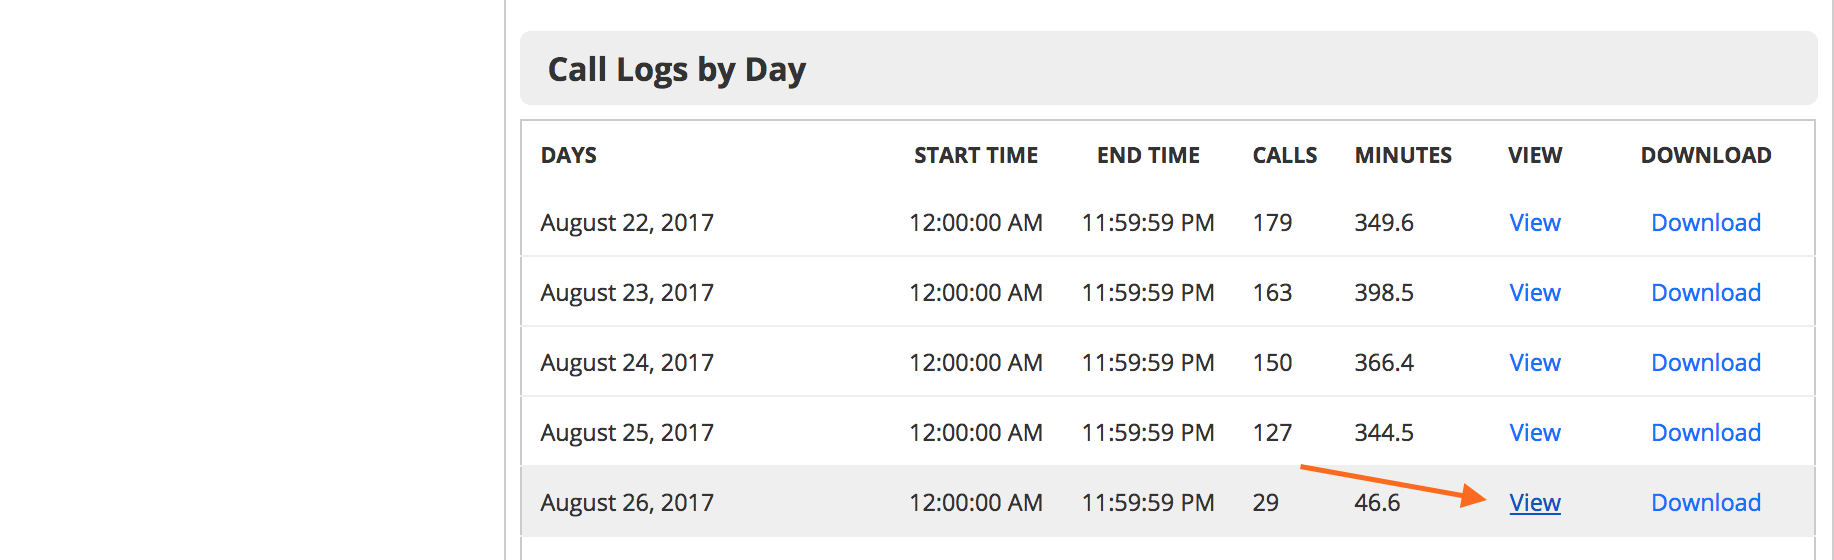This screenshot has width=1834, height=560.
Task: Click the CALLS column header
Action: pos(1284,156)
